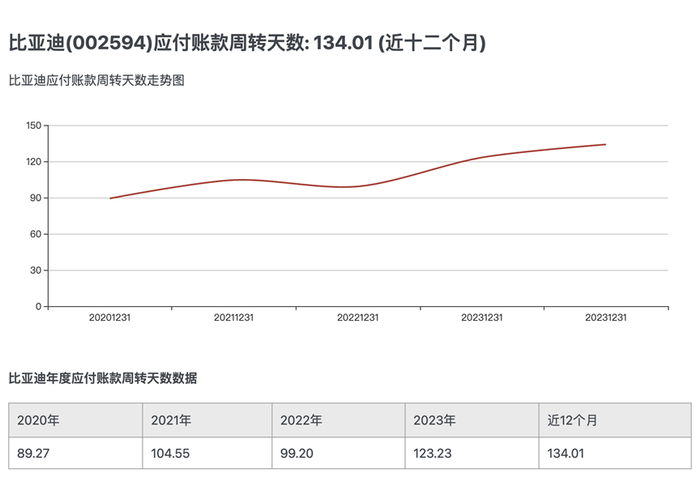Click the 2022年 table header cell
Screen dimensions: 700x503
point(338,420)
